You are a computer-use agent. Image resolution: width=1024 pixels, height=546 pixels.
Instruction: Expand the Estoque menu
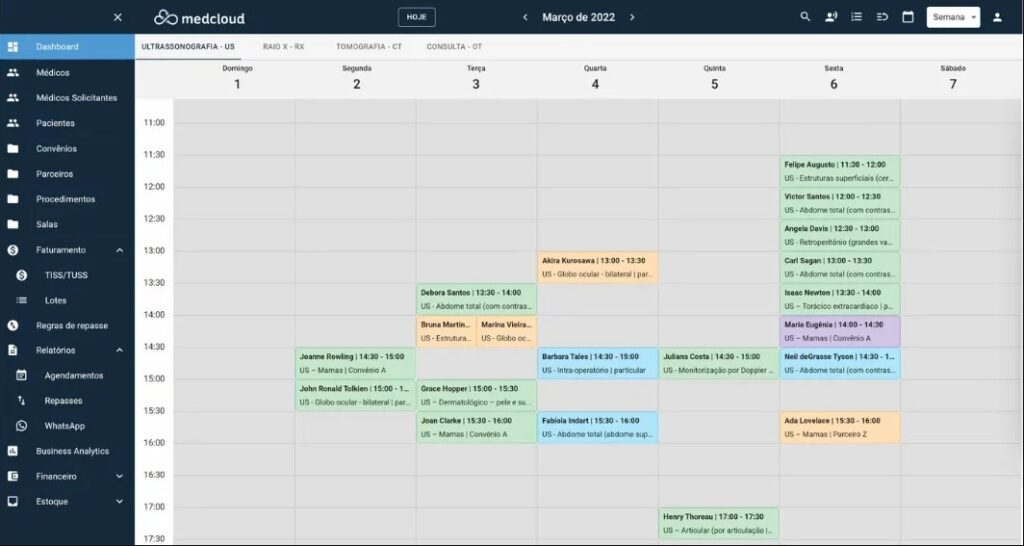pos(119,502)
